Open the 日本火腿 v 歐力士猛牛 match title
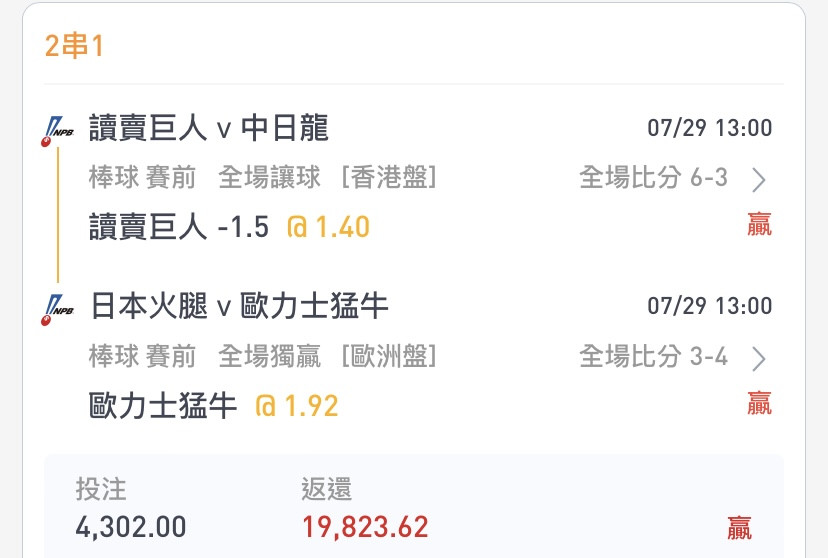 pos(239,306)
